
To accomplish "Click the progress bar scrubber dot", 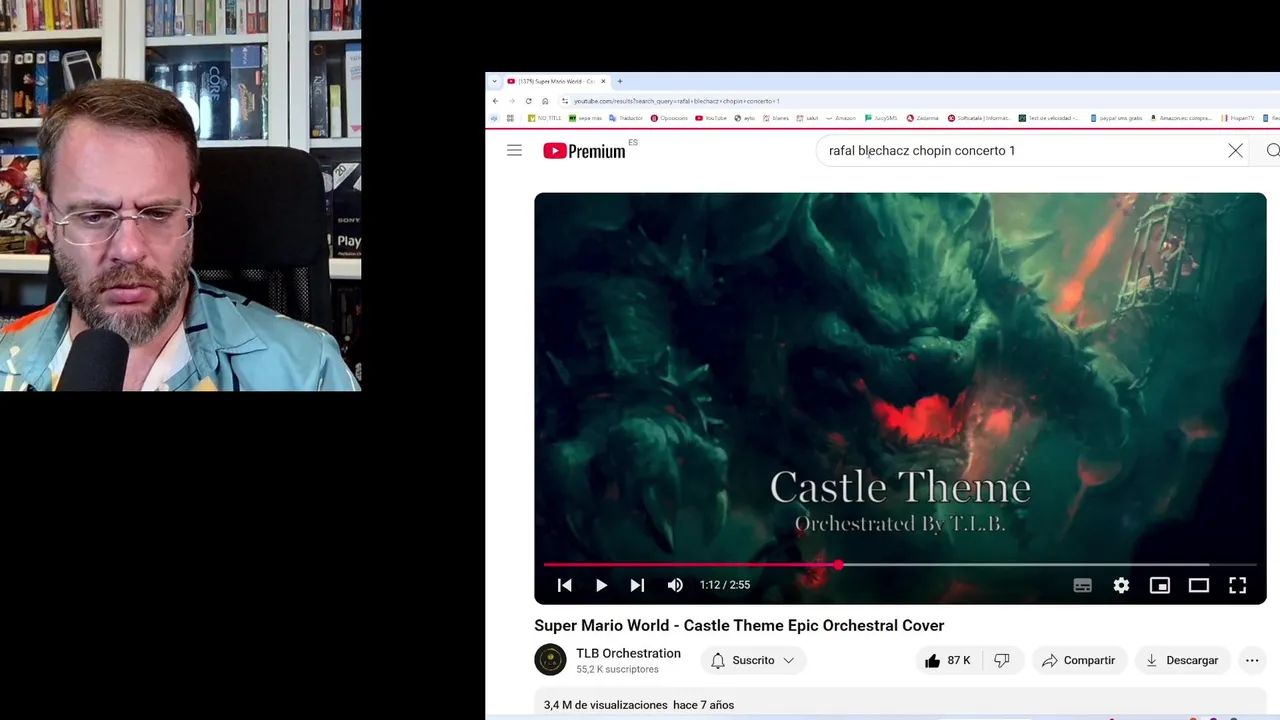I will [x=838, y=565].
